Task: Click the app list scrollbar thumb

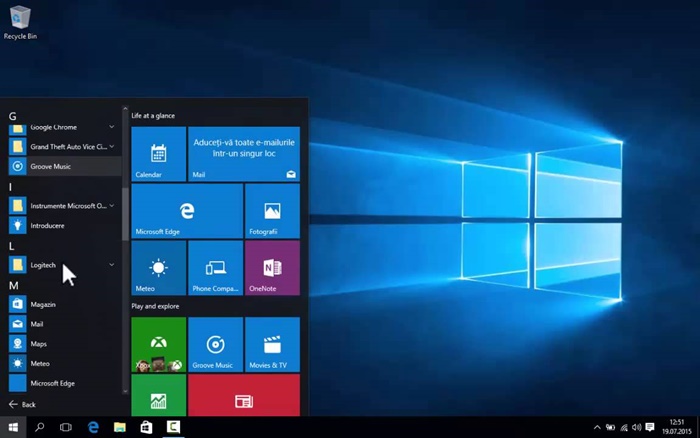Action: pos(125,214)
